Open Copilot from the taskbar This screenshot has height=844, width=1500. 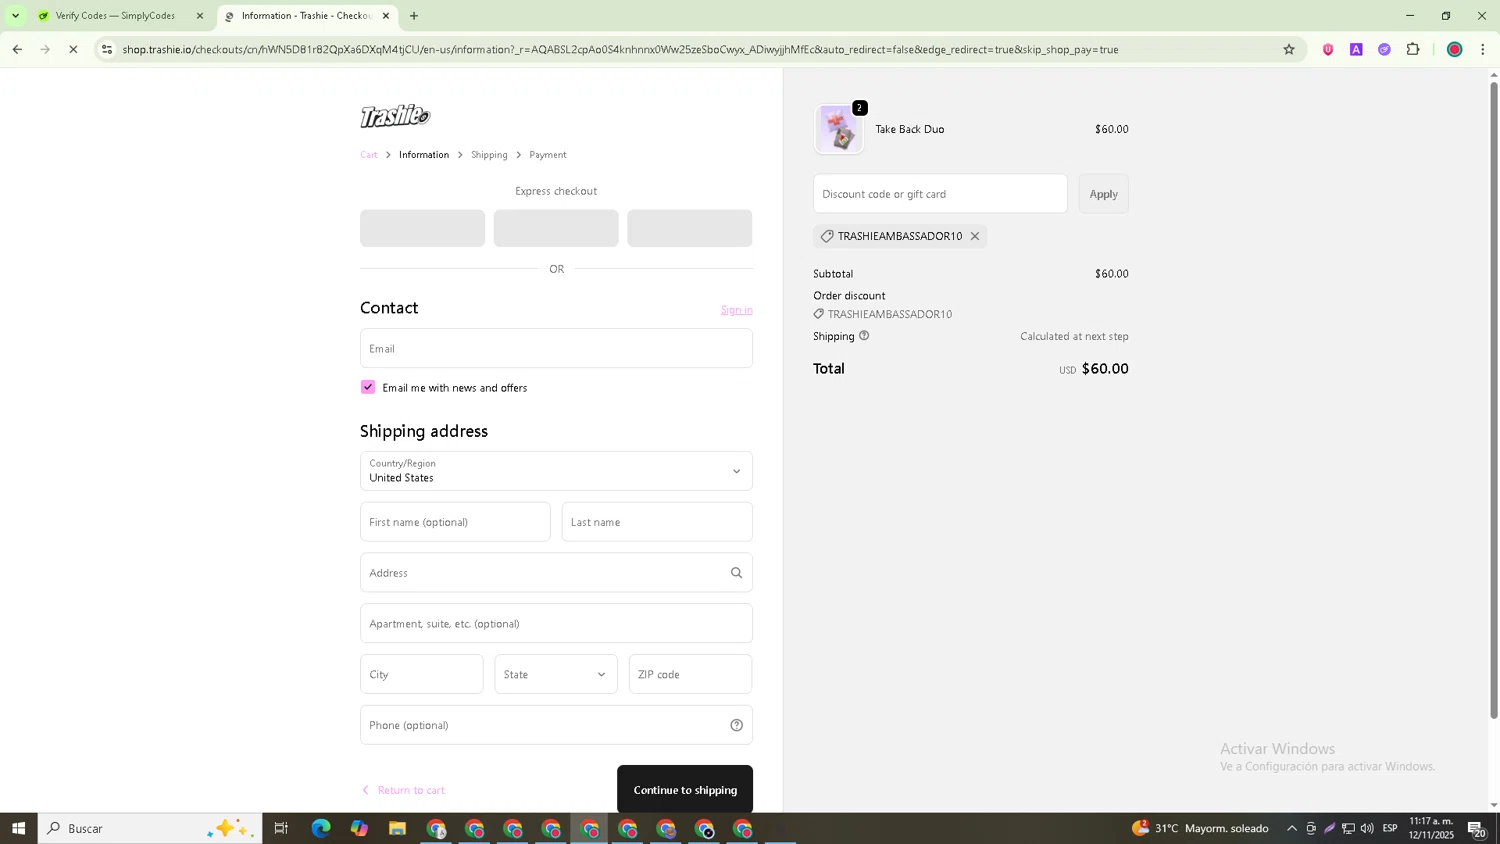pyautogui.click(x=359, y=828)
